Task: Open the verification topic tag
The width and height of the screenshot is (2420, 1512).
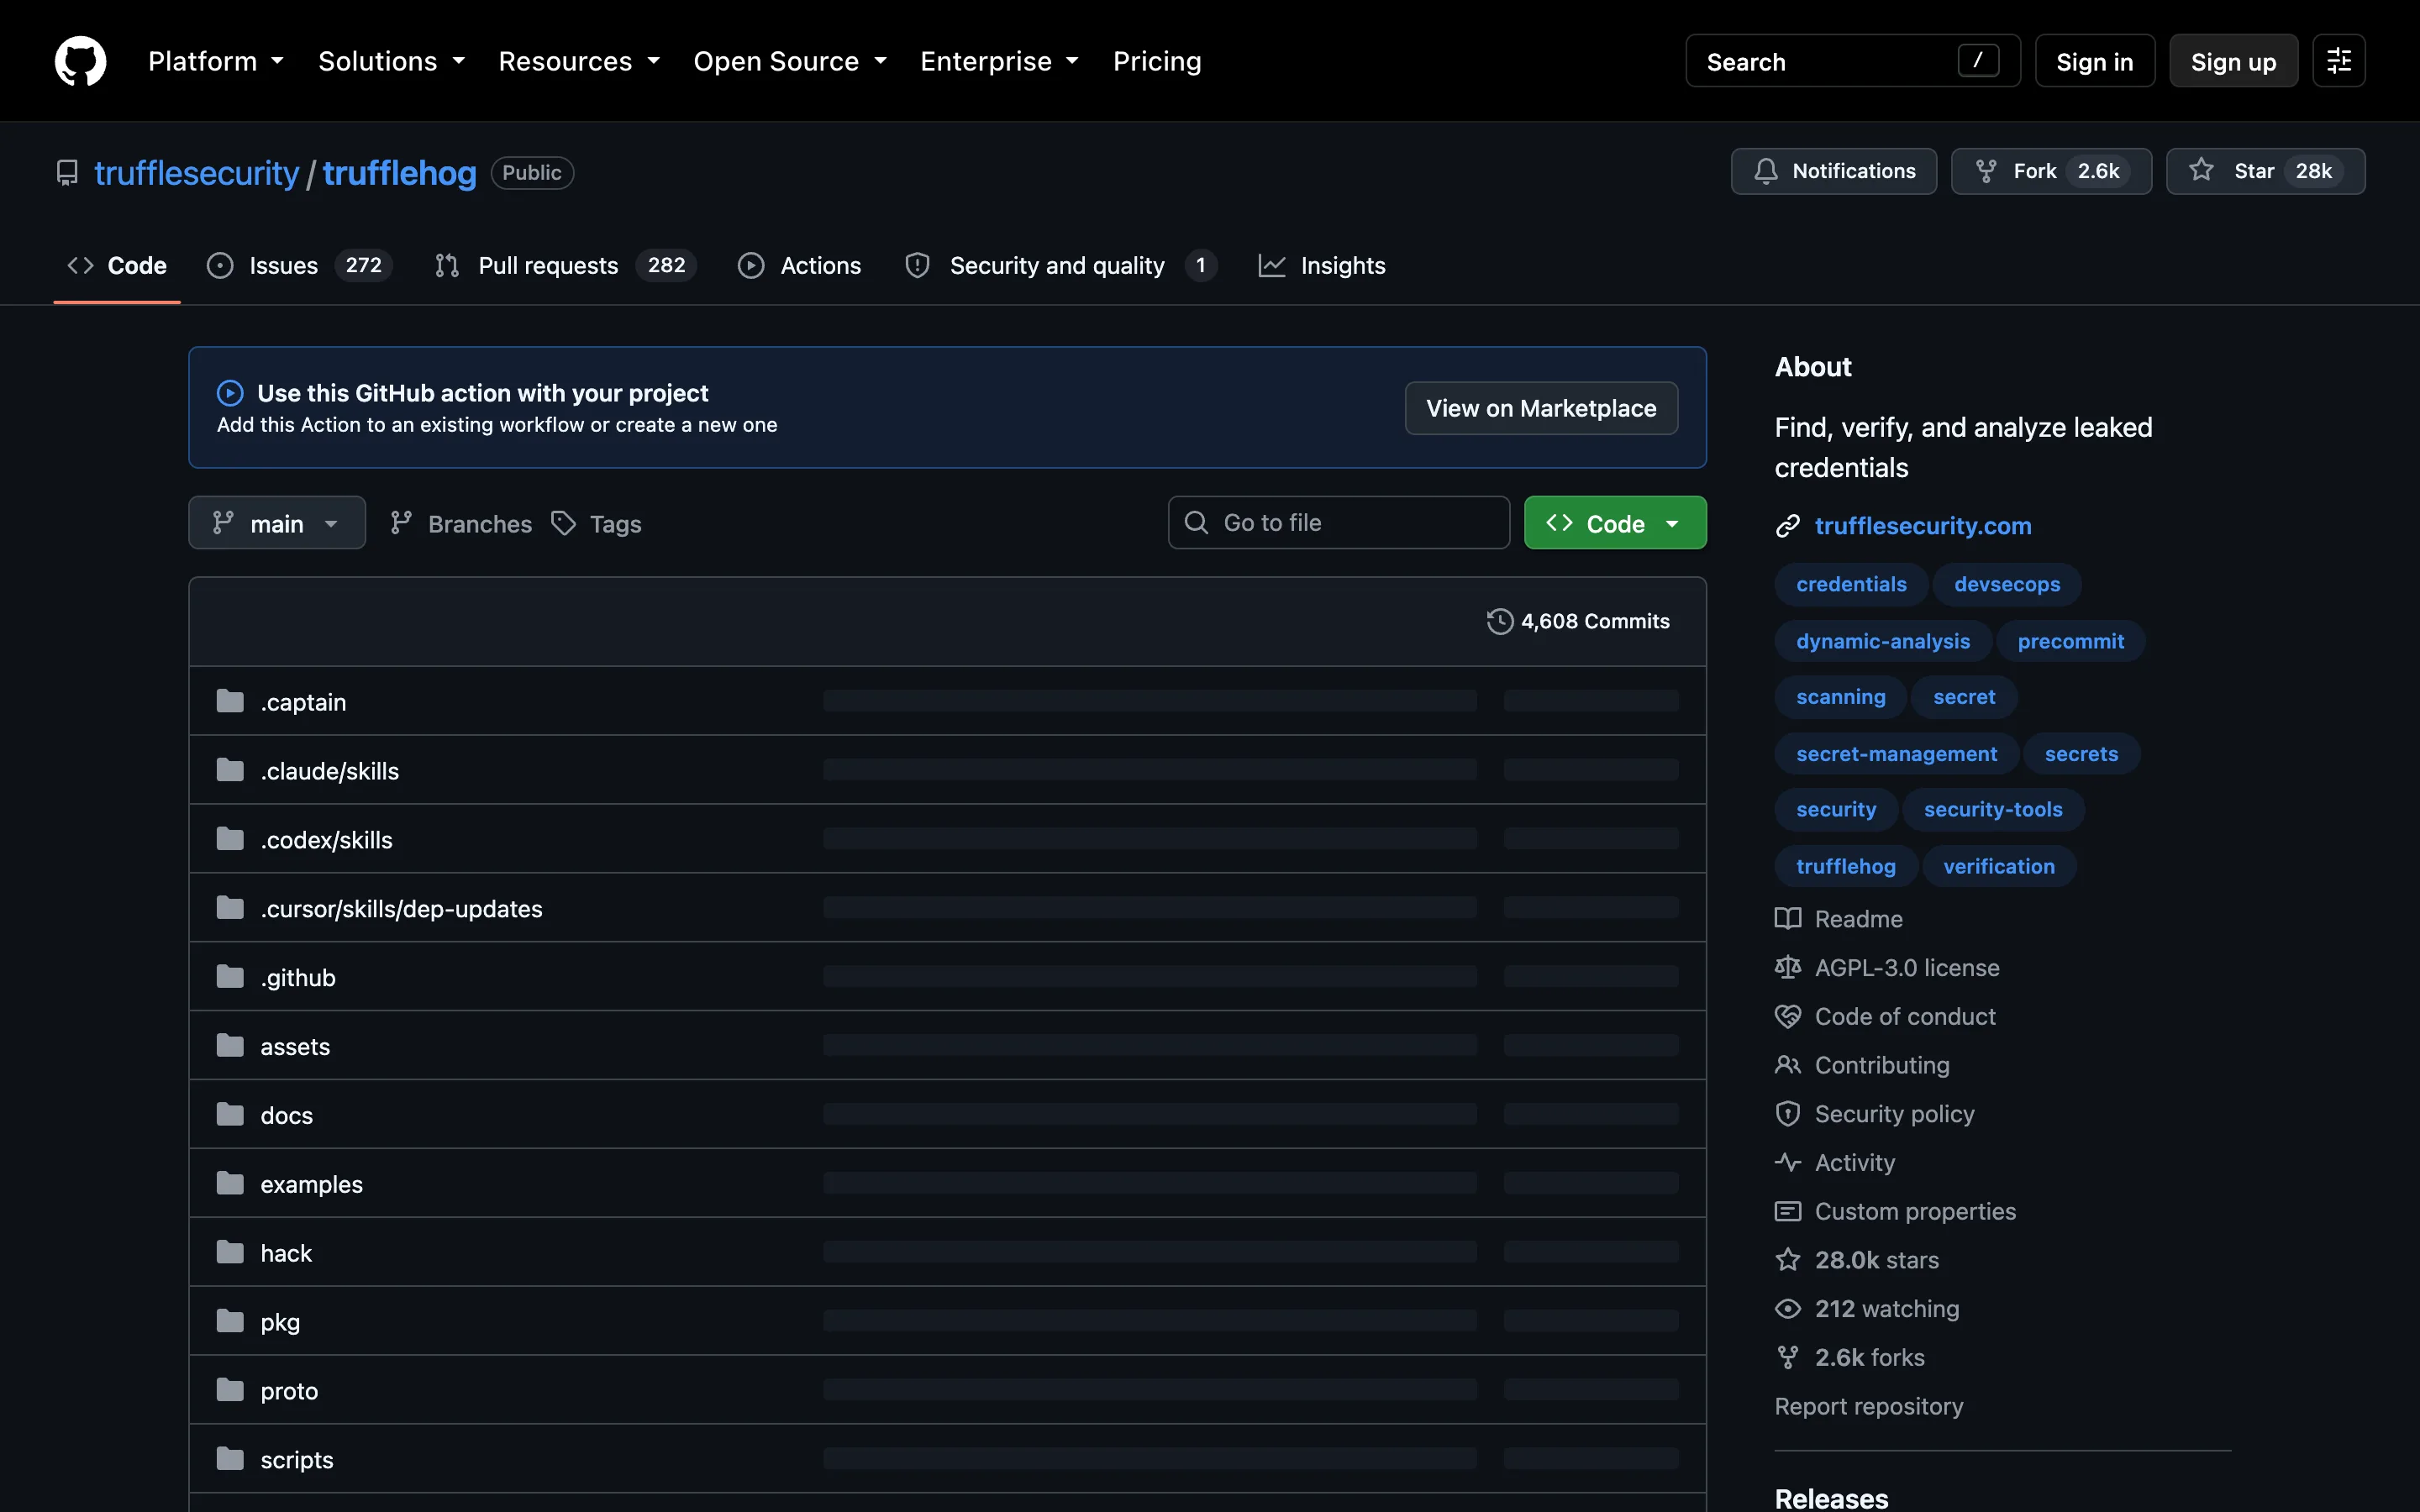Action: [x=1999, y=866]
